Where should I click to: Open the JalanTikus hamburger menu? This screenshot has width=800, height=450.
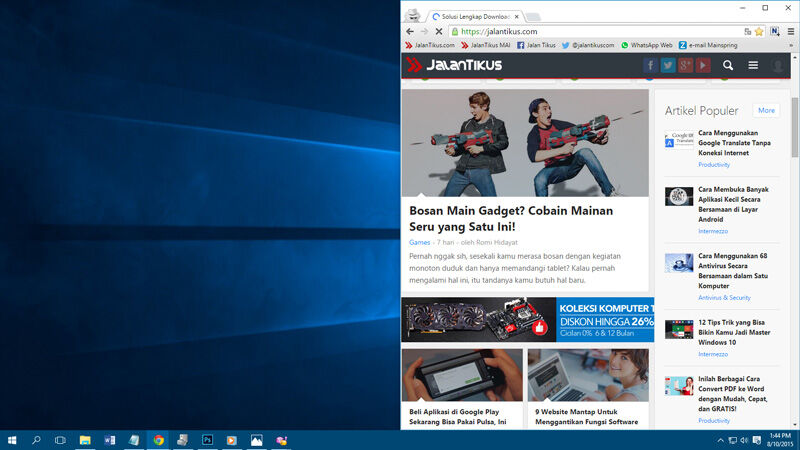[753, 65]
